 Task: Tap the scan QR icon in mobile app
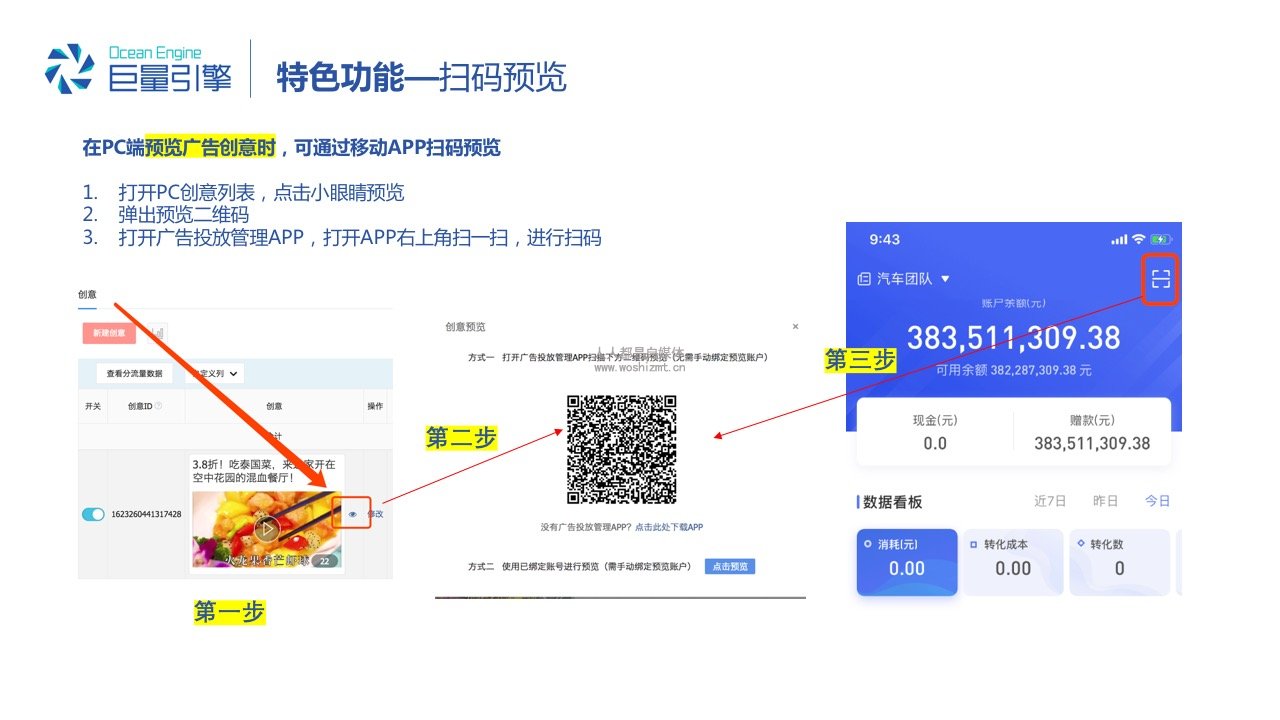[x=1160, y=279]
